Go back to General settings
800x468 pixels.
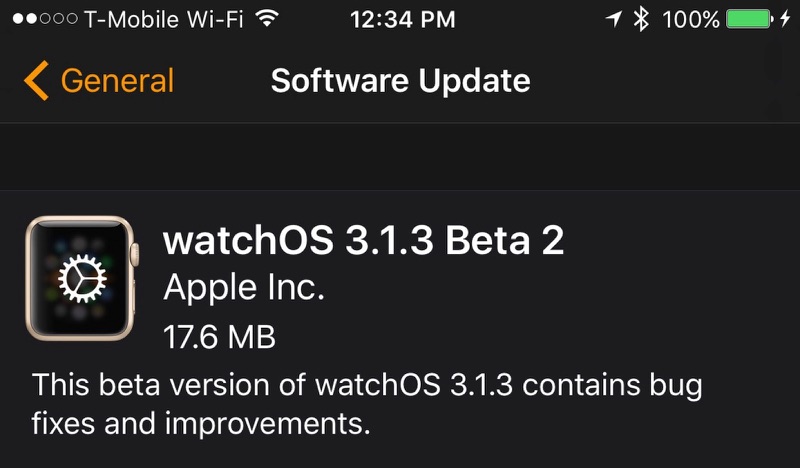click(x=116, y=81)
